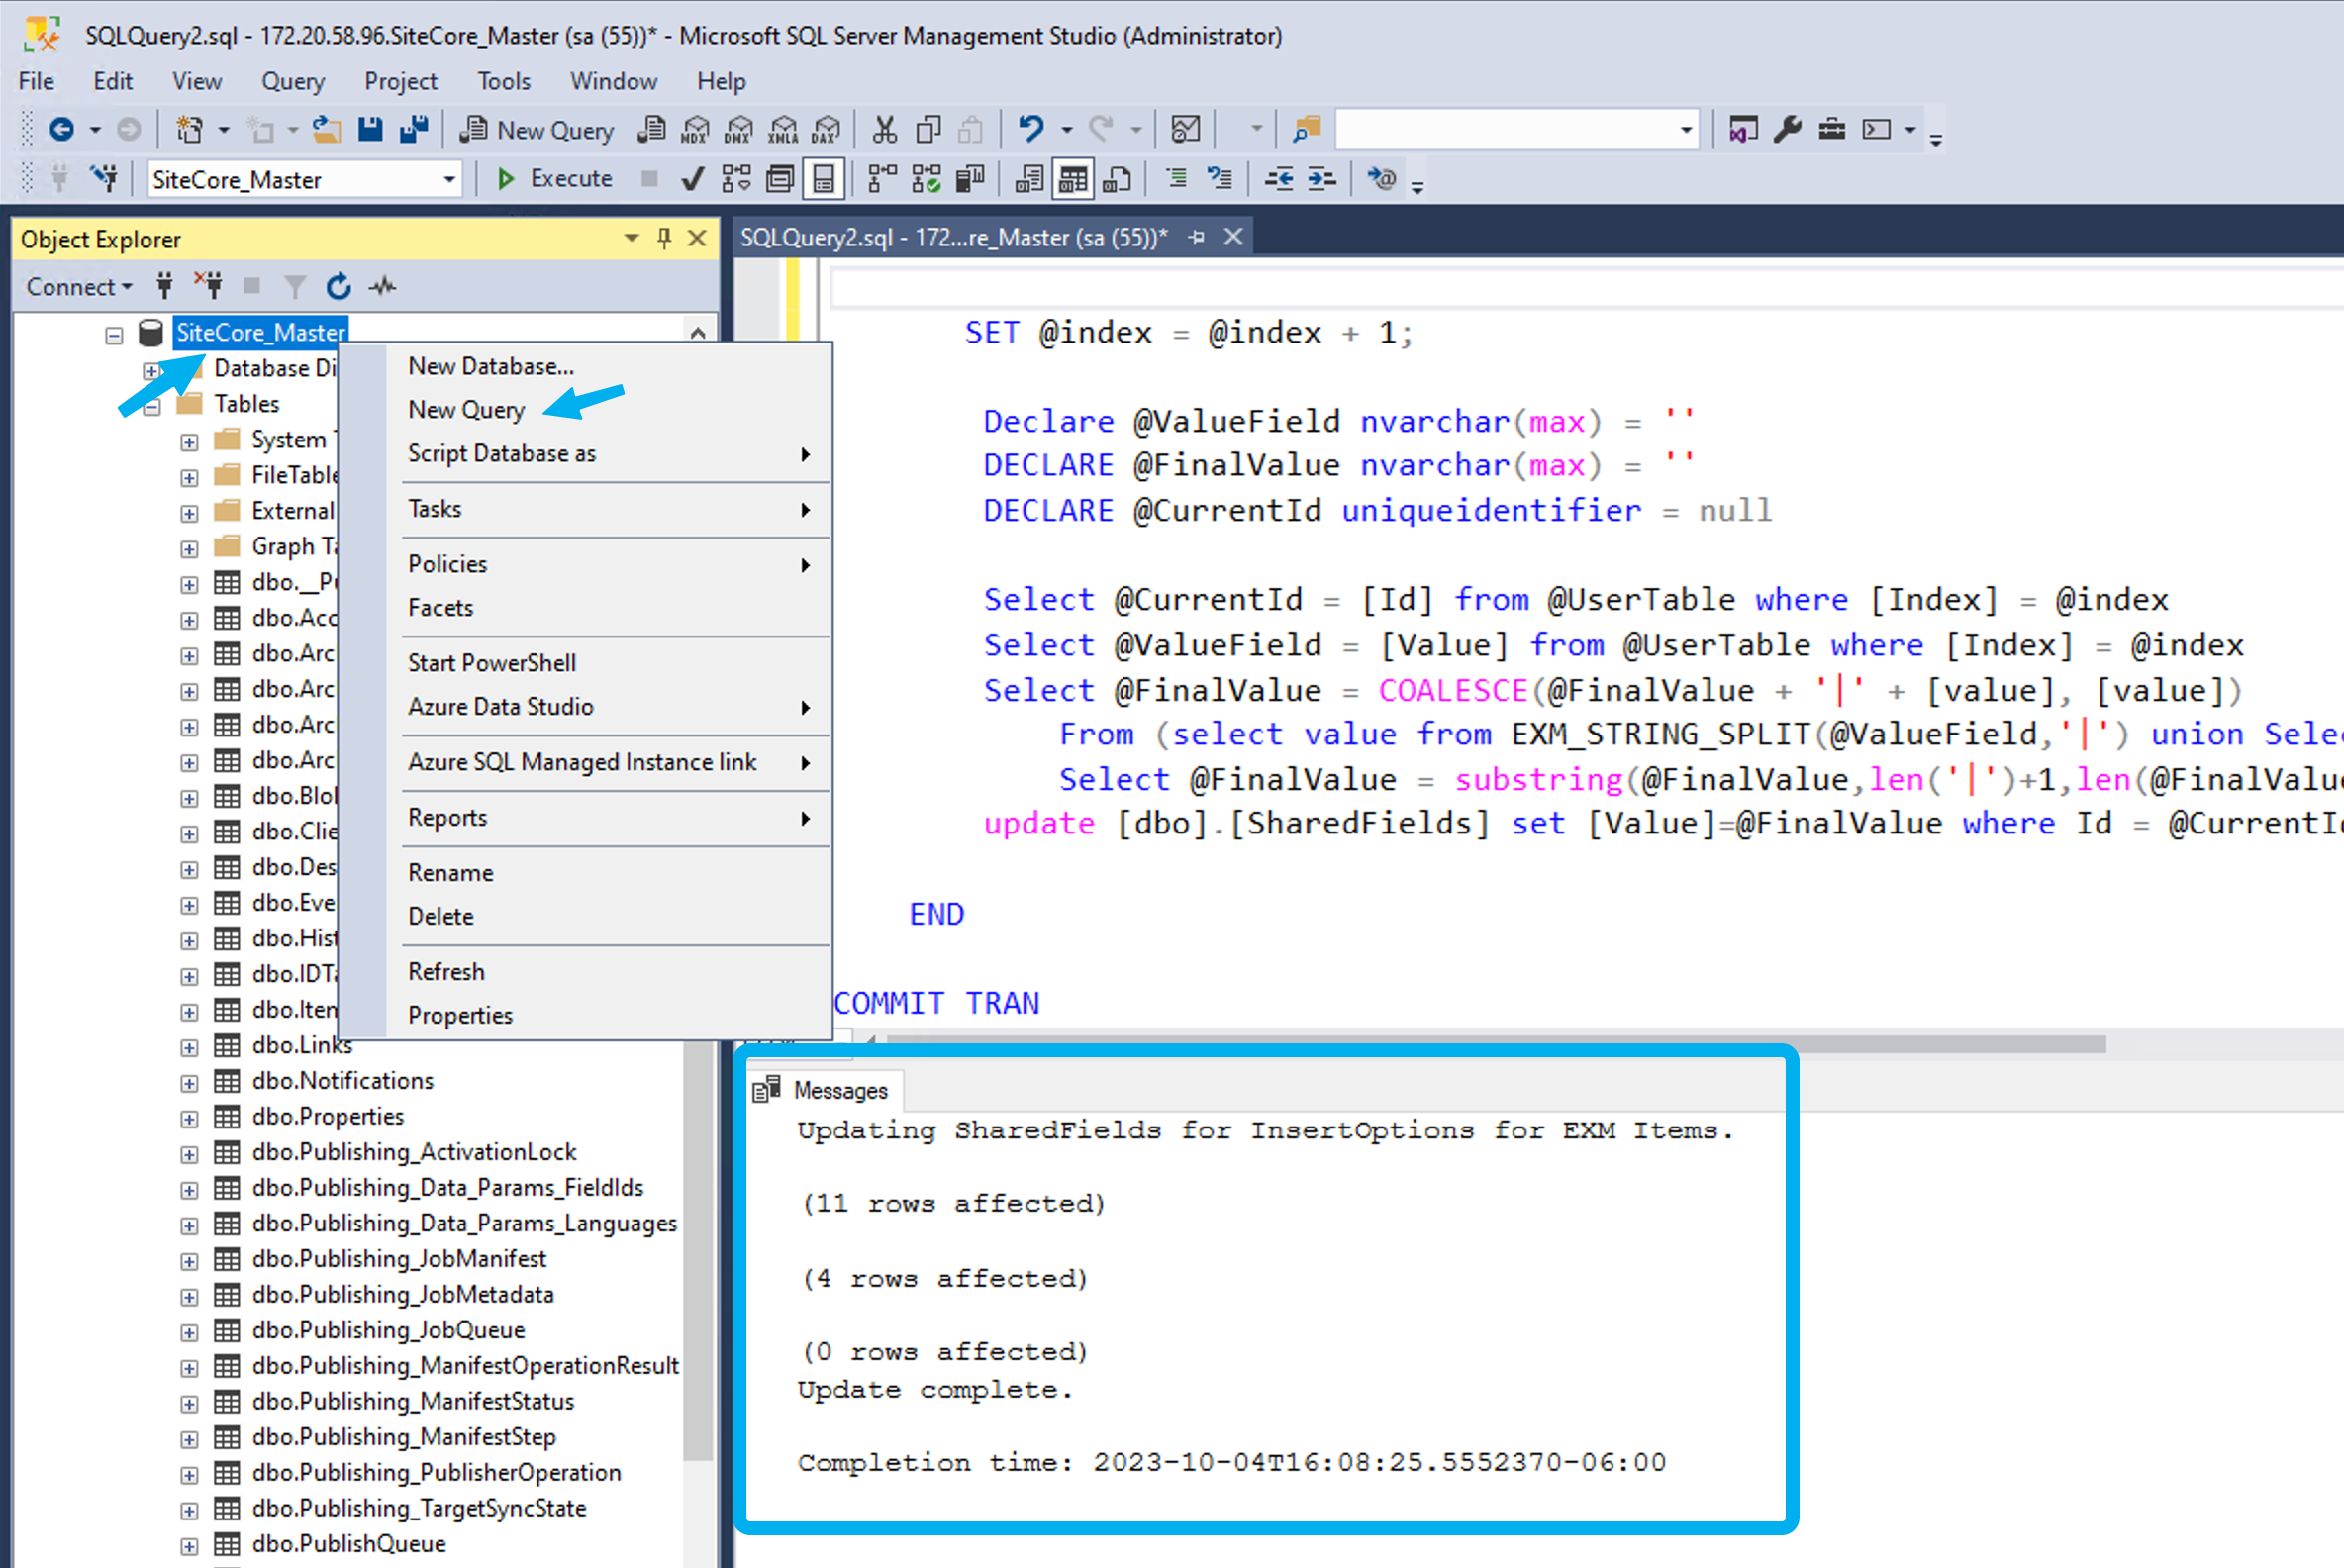This screenshot has width=2344, height=1568.
Task: Copy selection with the Copy icon
Action: point(929,129)
